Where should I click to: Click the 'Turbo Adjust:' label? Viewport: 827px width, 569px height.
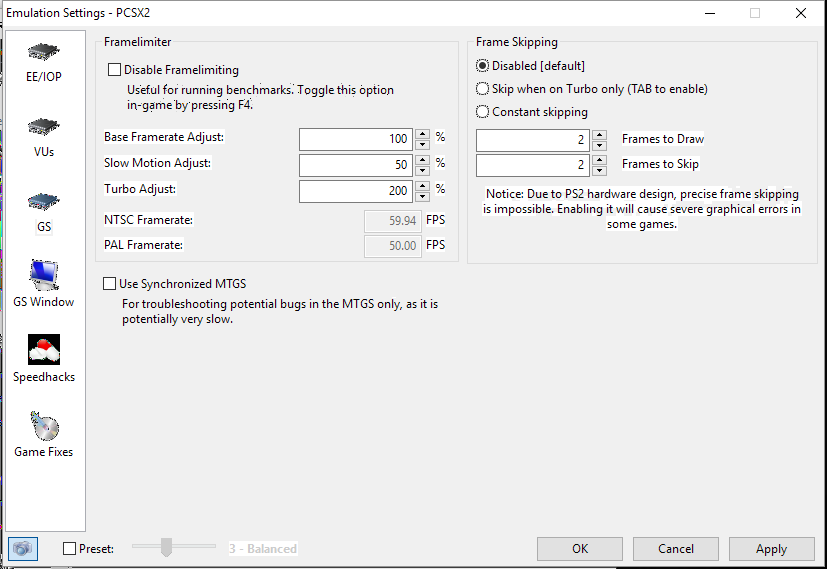point(140,189)
